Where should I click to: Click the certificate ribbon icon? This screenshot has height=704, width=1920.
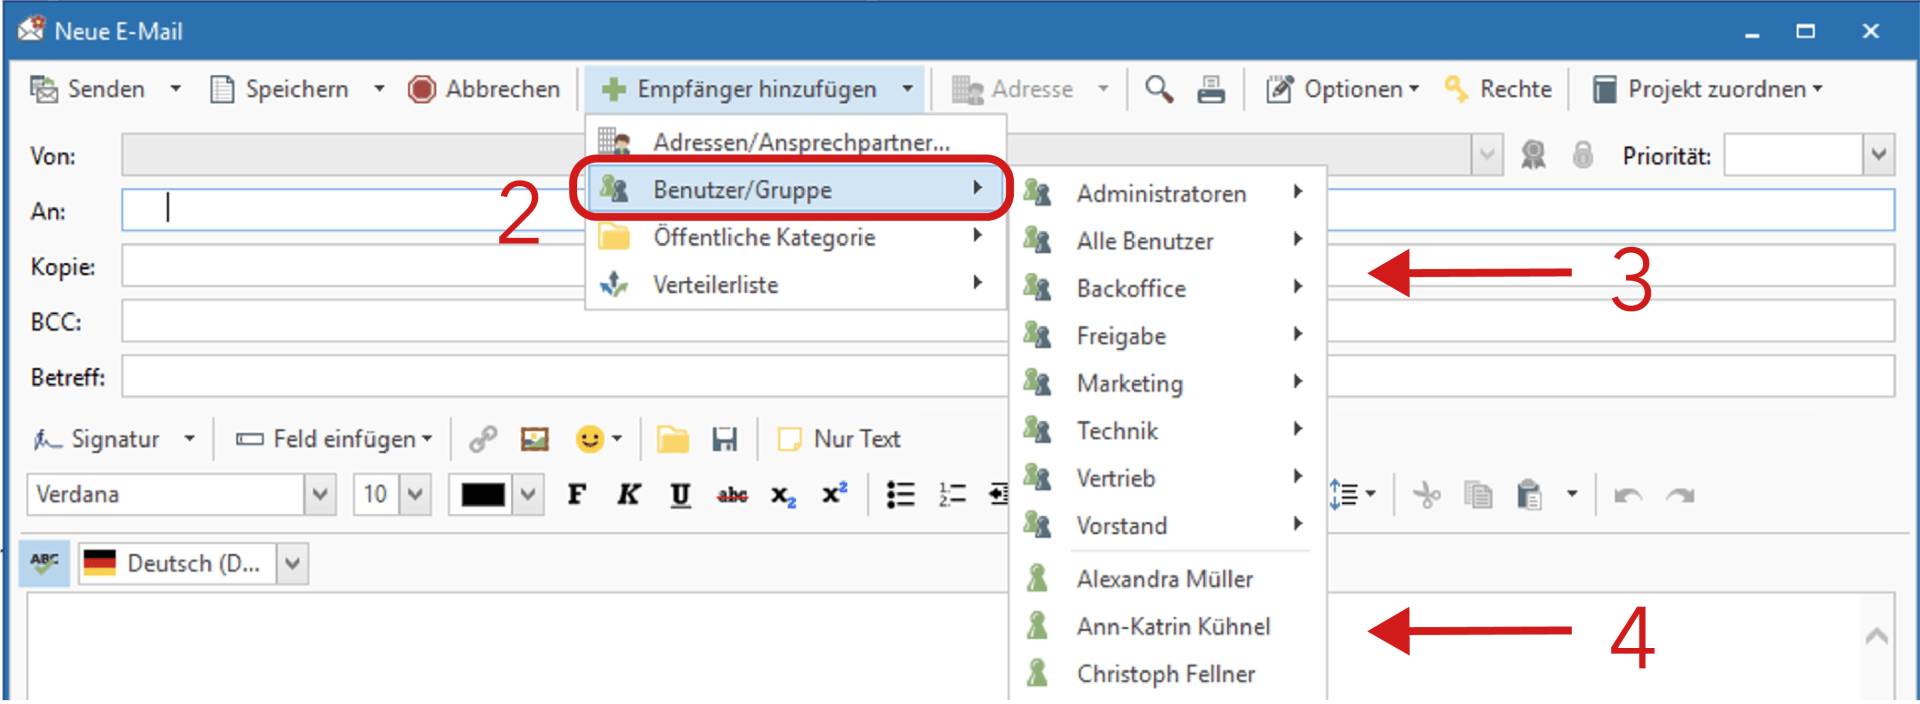(1533, 155)
